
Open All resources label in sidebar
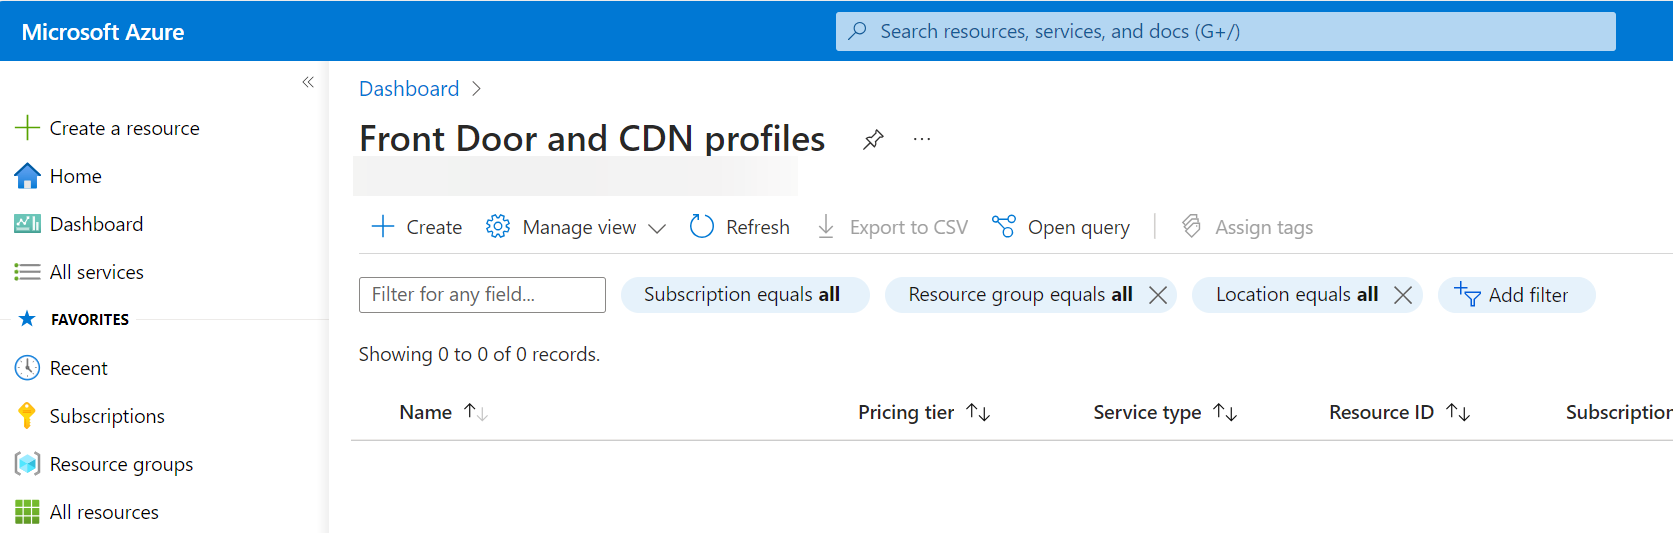(x=104, y=512)
